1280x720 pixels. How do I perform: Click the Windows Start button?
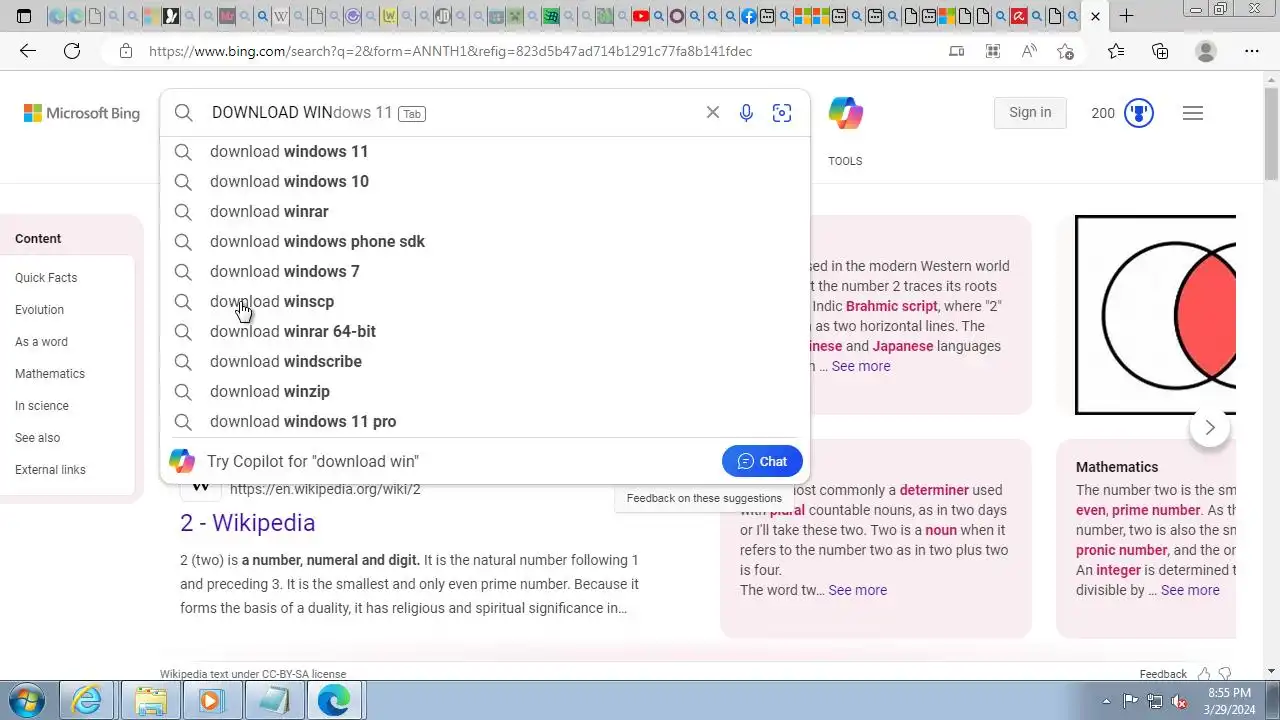click(27, 700)
